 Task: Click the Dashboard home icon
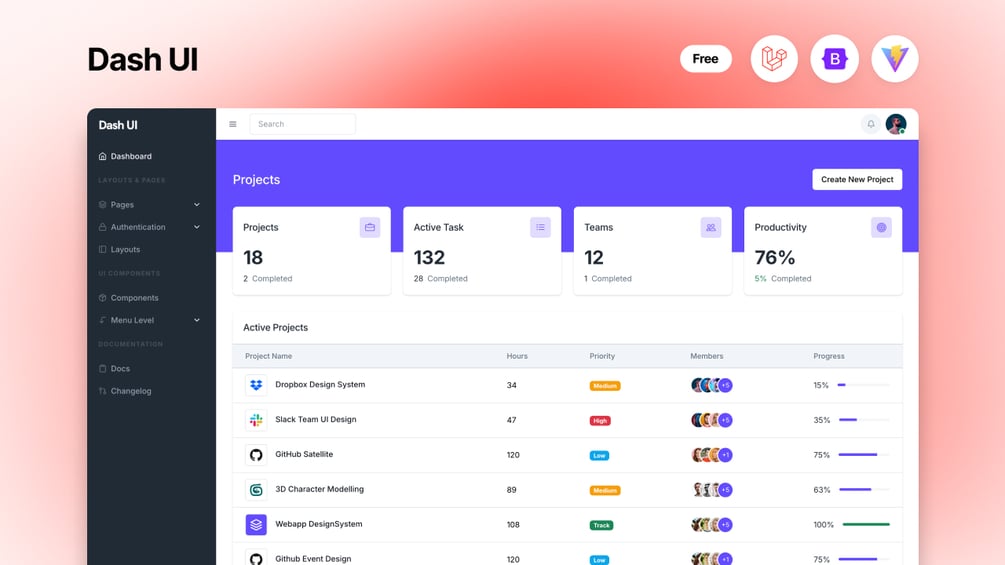[103, 156]
